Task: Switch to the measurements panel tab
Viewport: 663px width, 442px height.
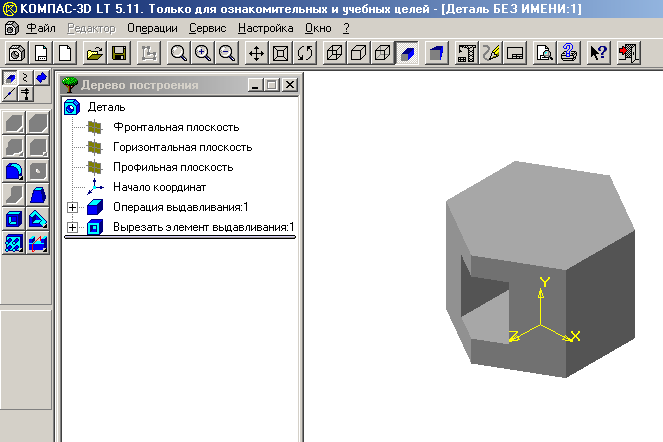Action: pyautogui.click(x=25, y=94)
